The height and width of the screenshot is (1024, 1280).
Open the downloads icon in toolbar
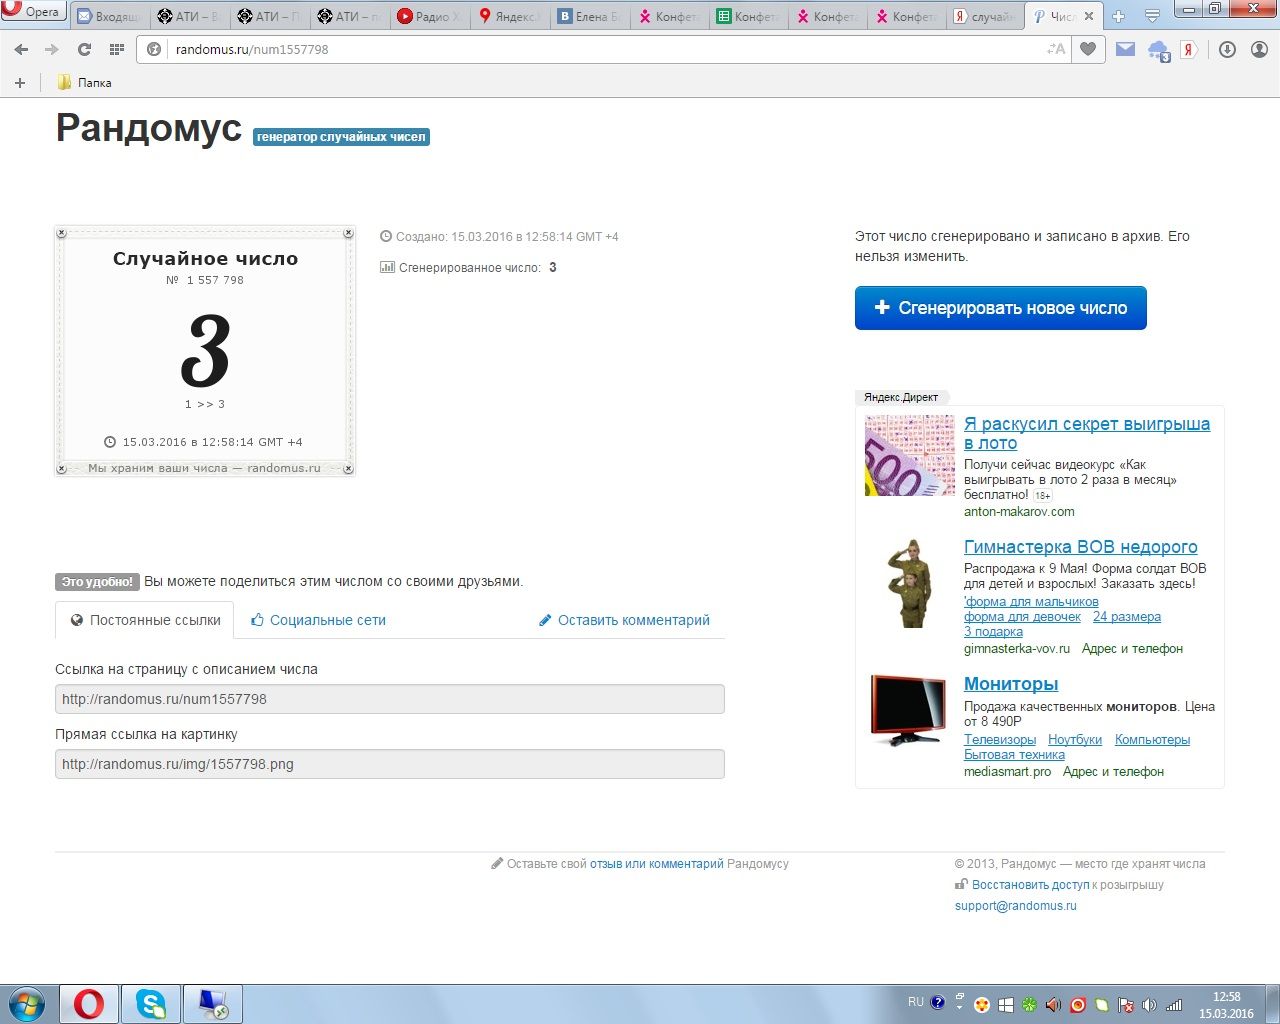[1227, 49]
